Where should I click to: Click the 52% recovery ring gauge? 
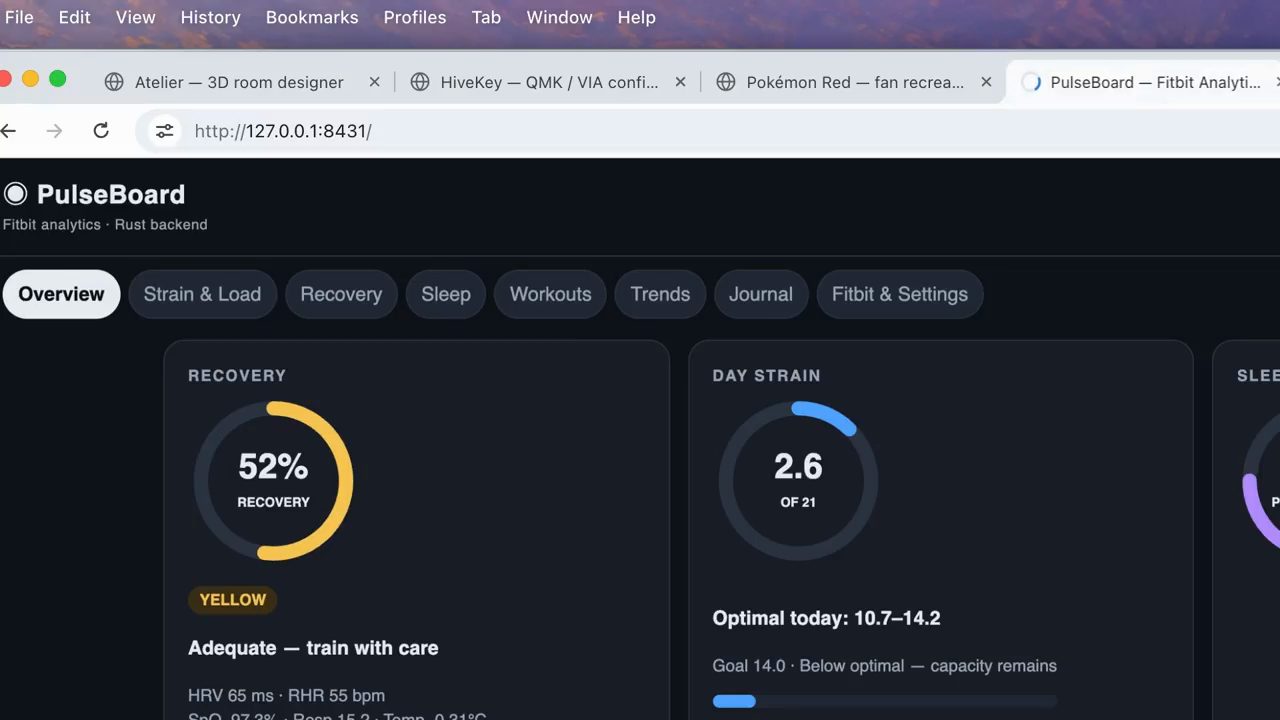(273, 481)
